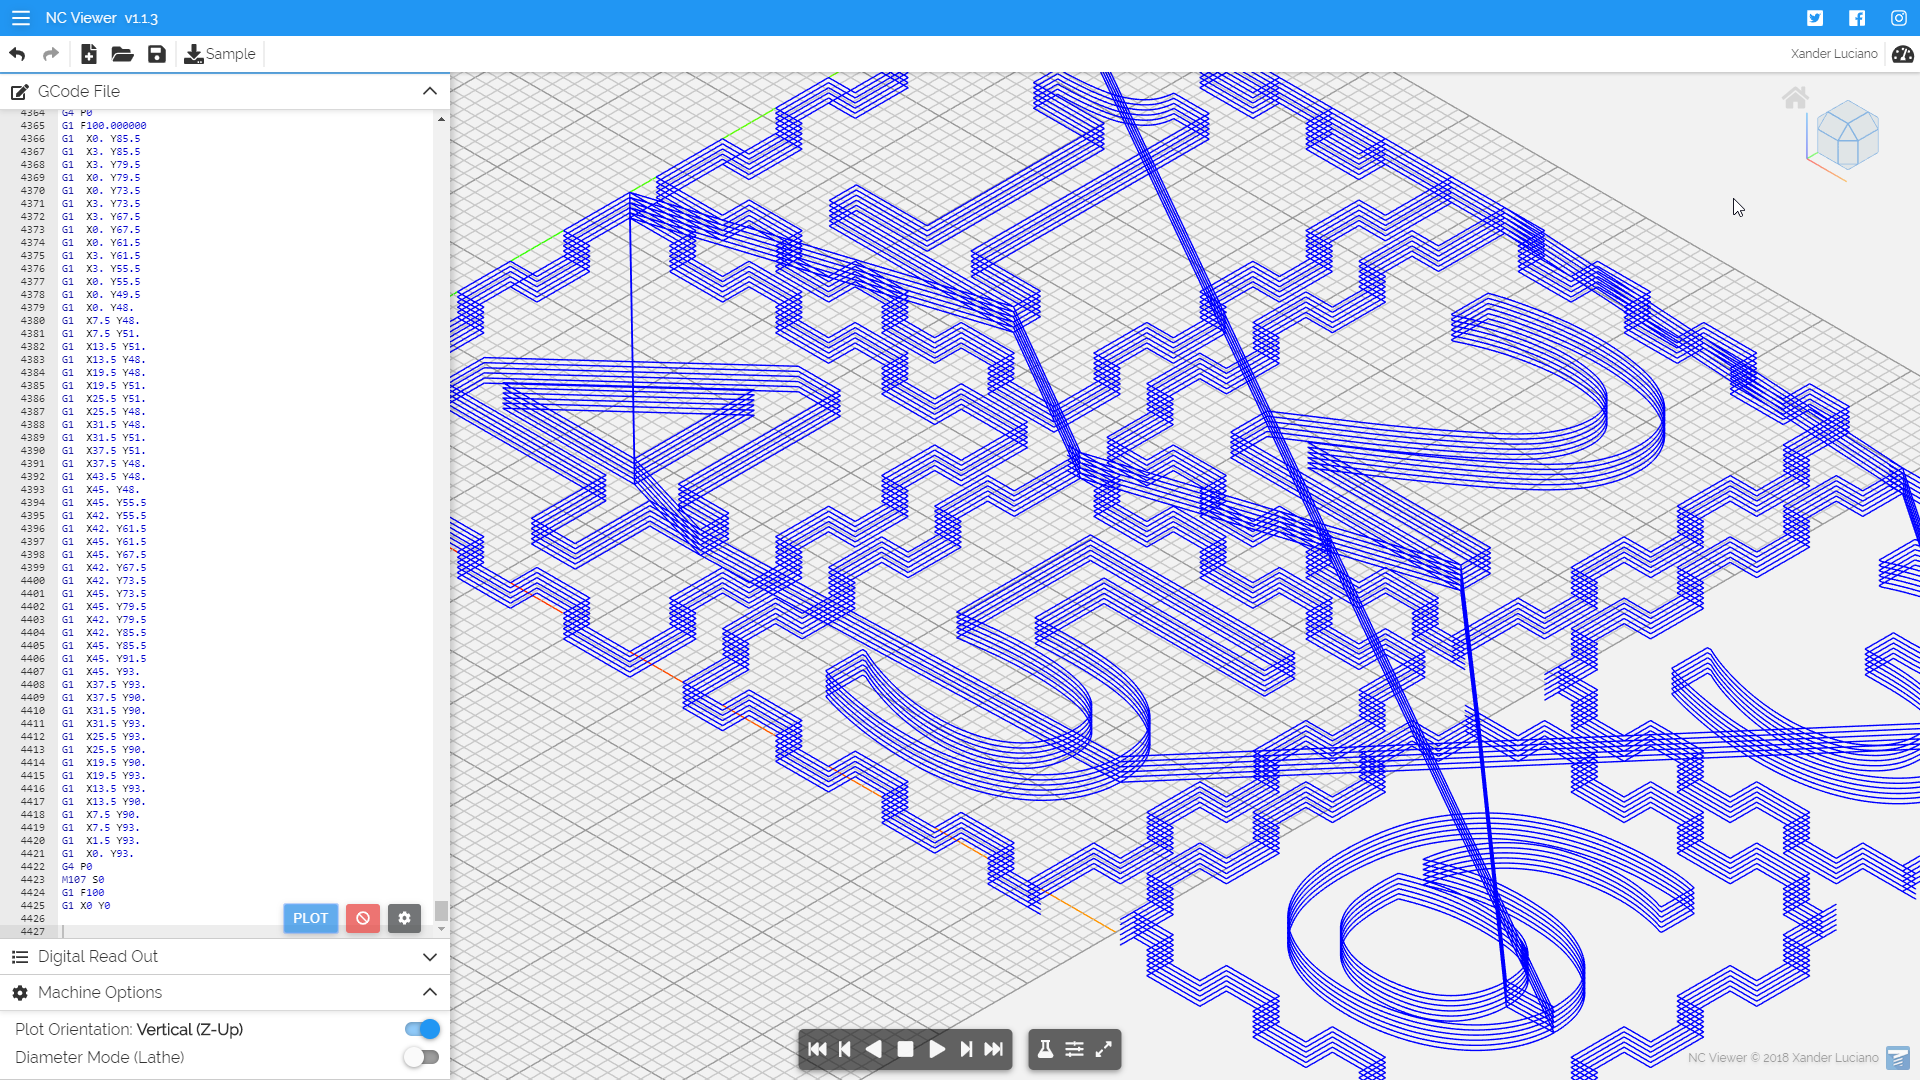Play the toolpath forward
The height and width of the screenshot is (1080, 1920).
(937, 1049)
